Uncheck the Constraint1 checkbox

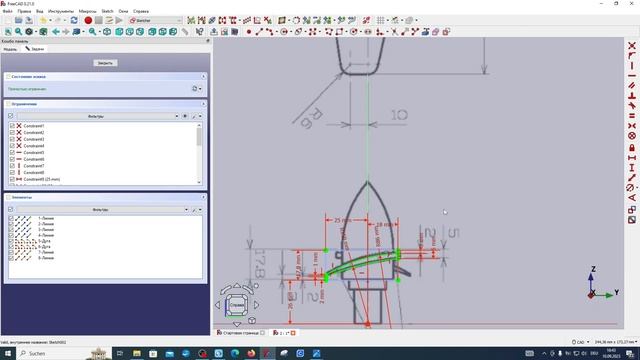click(x=12, y=126)
